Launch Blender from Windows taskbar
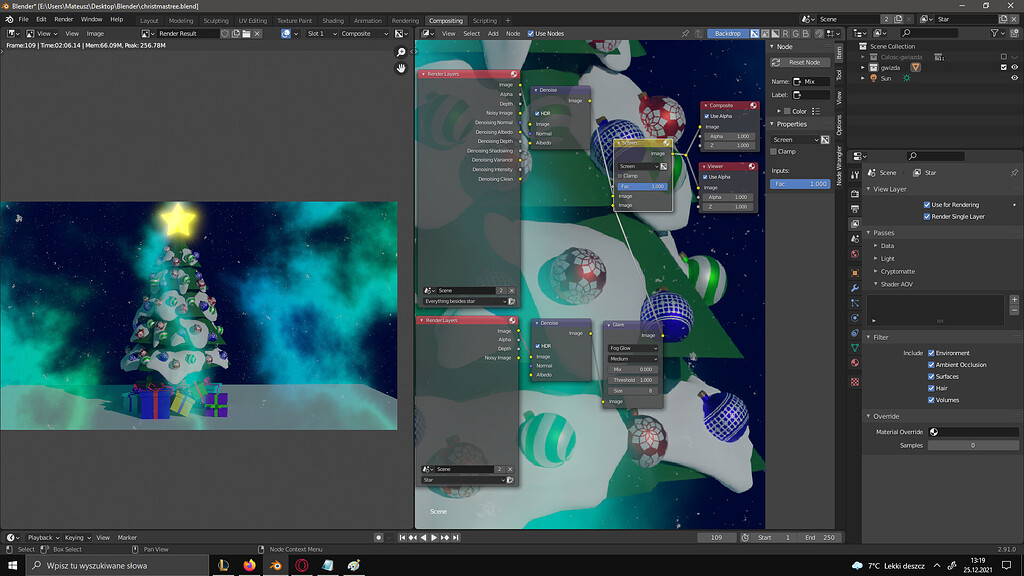 point(276,566)
